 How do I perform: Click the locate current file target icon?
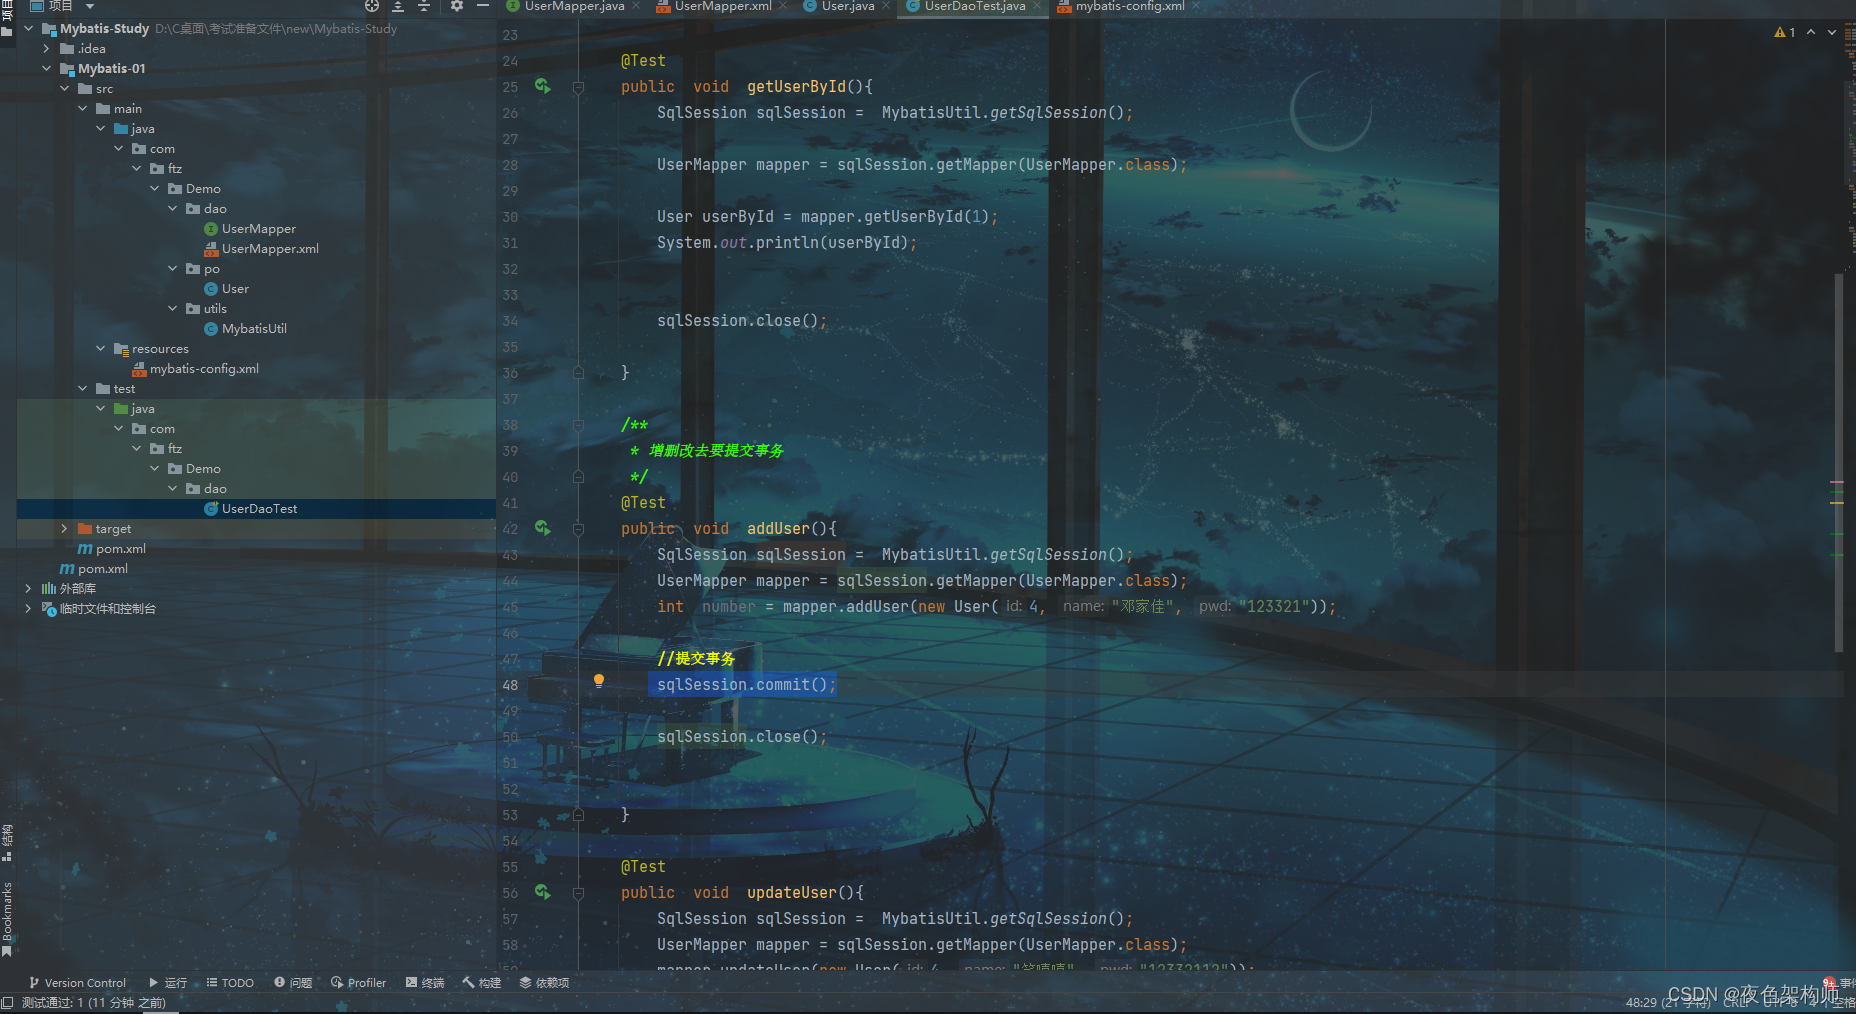(372, 6)
